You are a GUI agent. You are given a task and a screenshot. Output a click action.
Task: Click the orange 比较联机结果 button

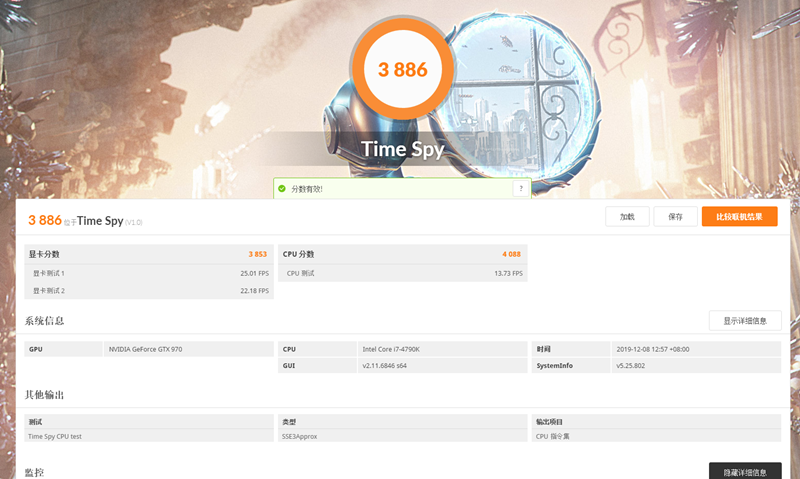coord(739,217)
